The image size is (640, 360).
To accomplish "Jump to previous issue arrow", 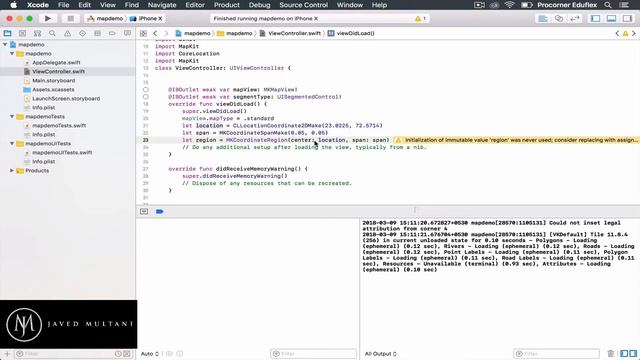I will pos(617,33).
